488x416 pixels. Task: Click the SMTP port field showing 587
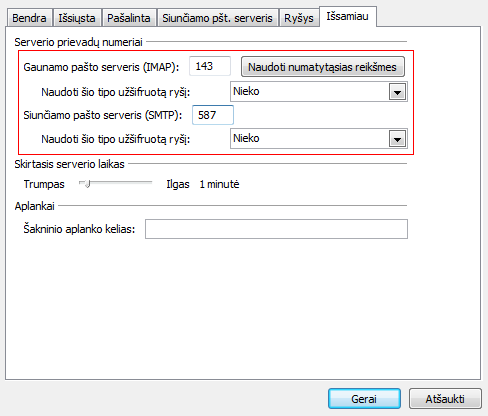tap(213, 115)
